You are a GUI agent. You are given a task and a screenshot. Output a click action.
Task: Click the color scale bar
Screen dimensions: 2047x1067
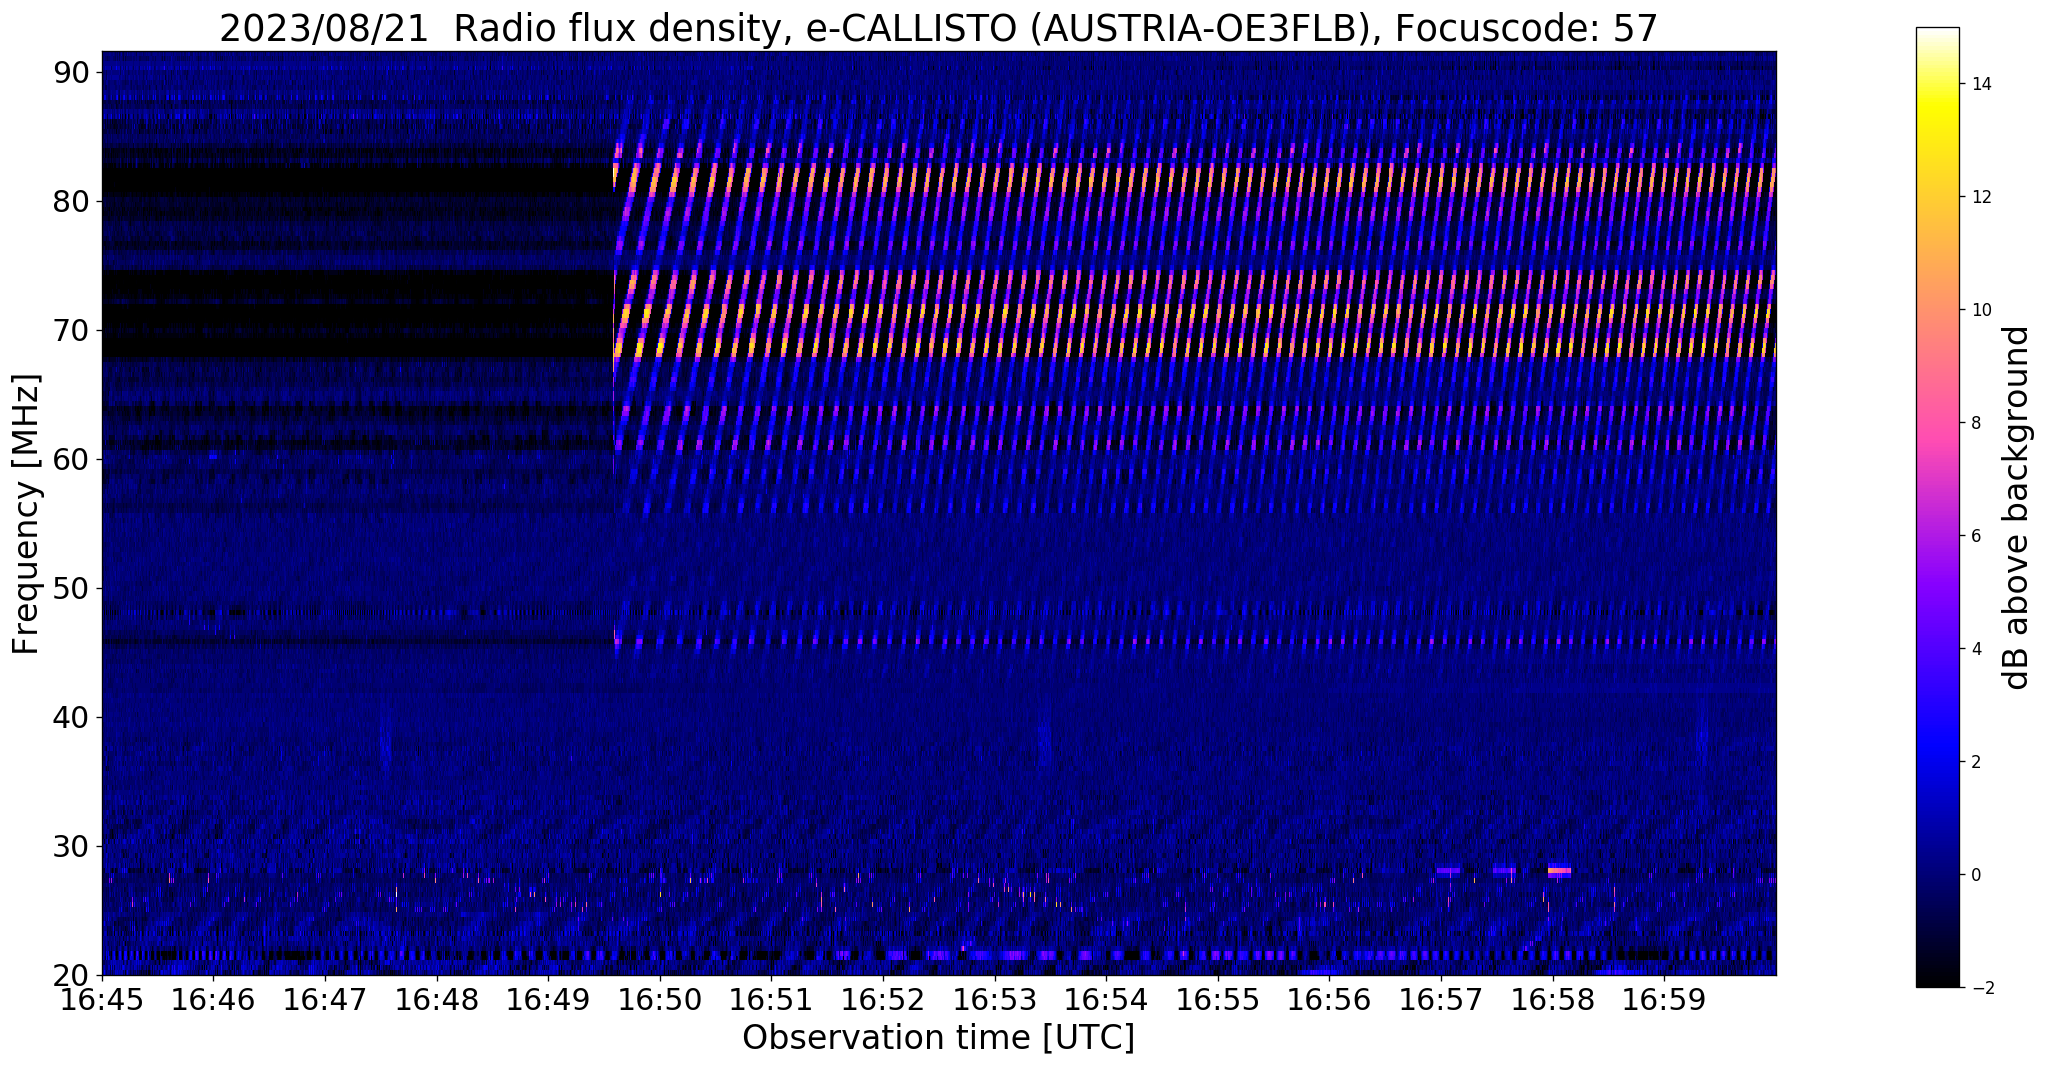[1937, 507]
